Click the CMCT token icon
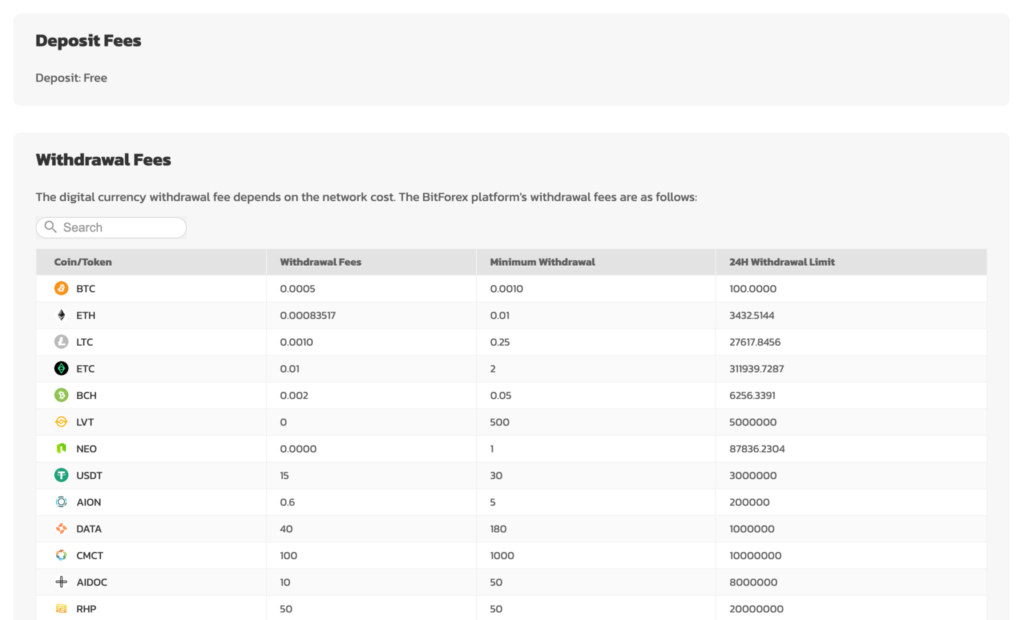Screen dimensions: 1024x620 point(61,555)
